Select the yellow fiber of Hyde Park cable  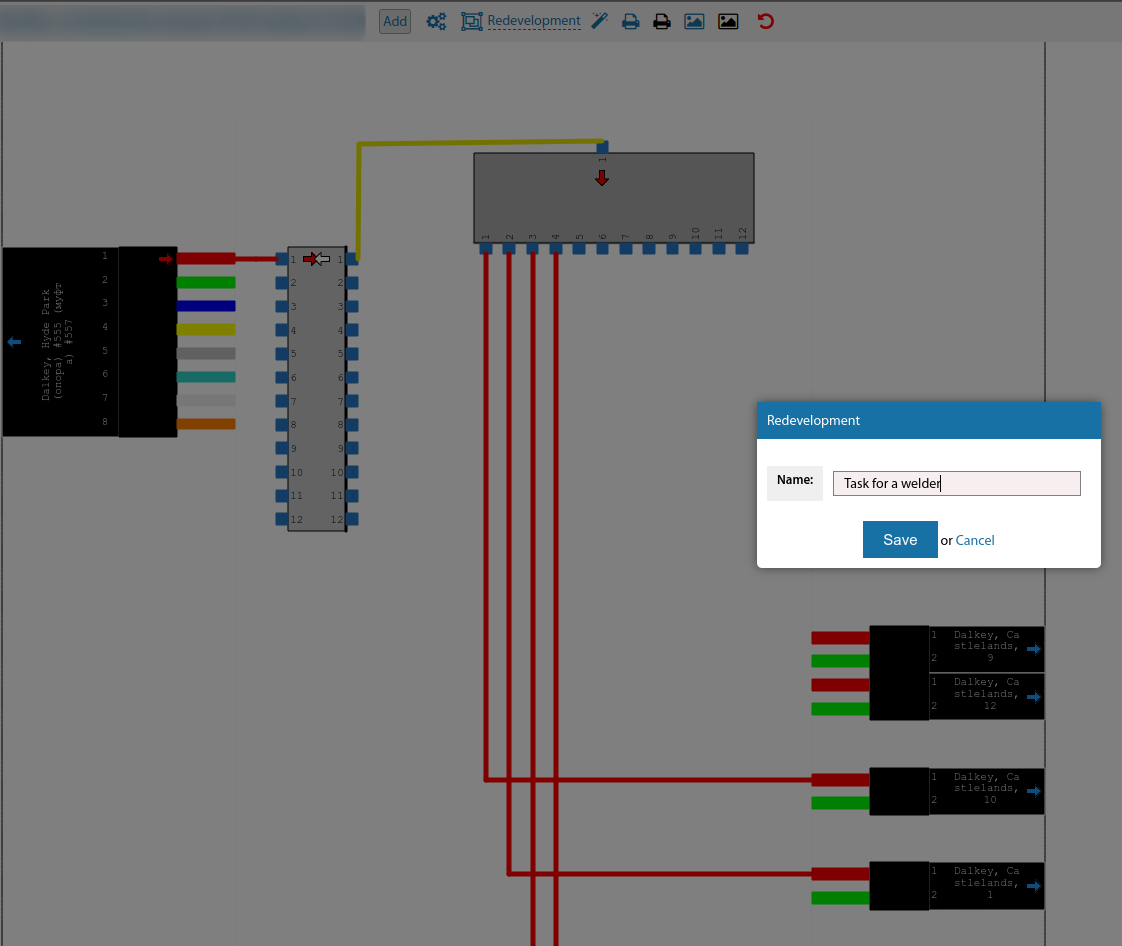coord(206,329)
